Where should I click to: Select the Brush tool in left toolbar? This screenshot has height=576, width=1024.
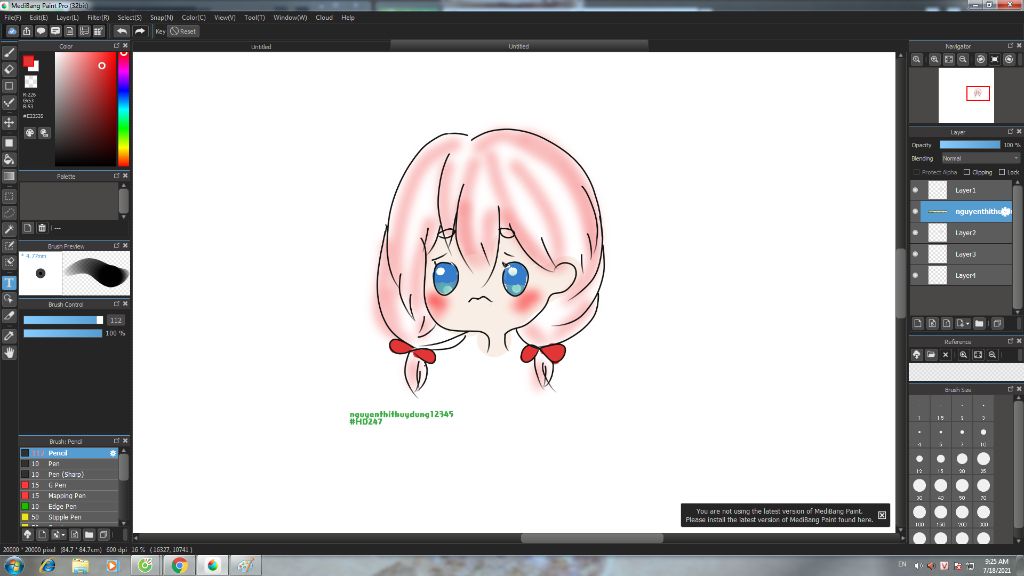point(9,53)
